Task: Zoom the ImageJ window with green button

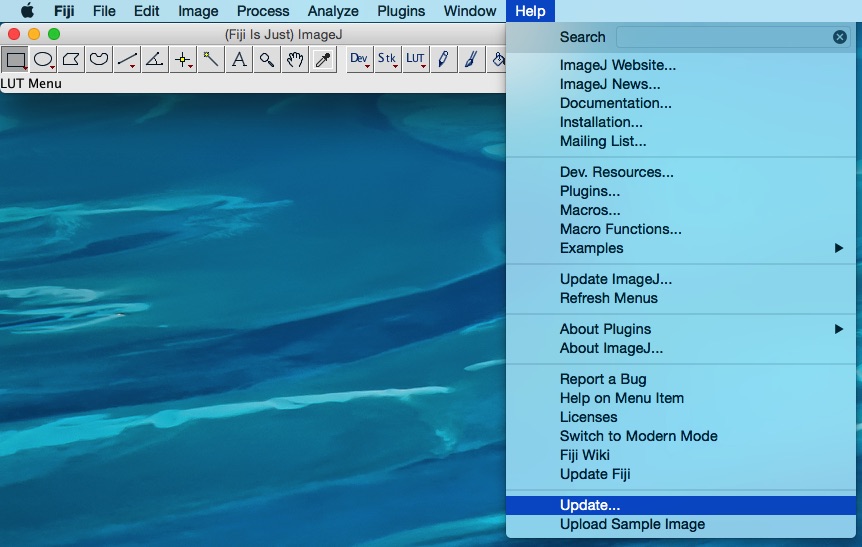Action: pyautogui.click(x=54, y=34)
